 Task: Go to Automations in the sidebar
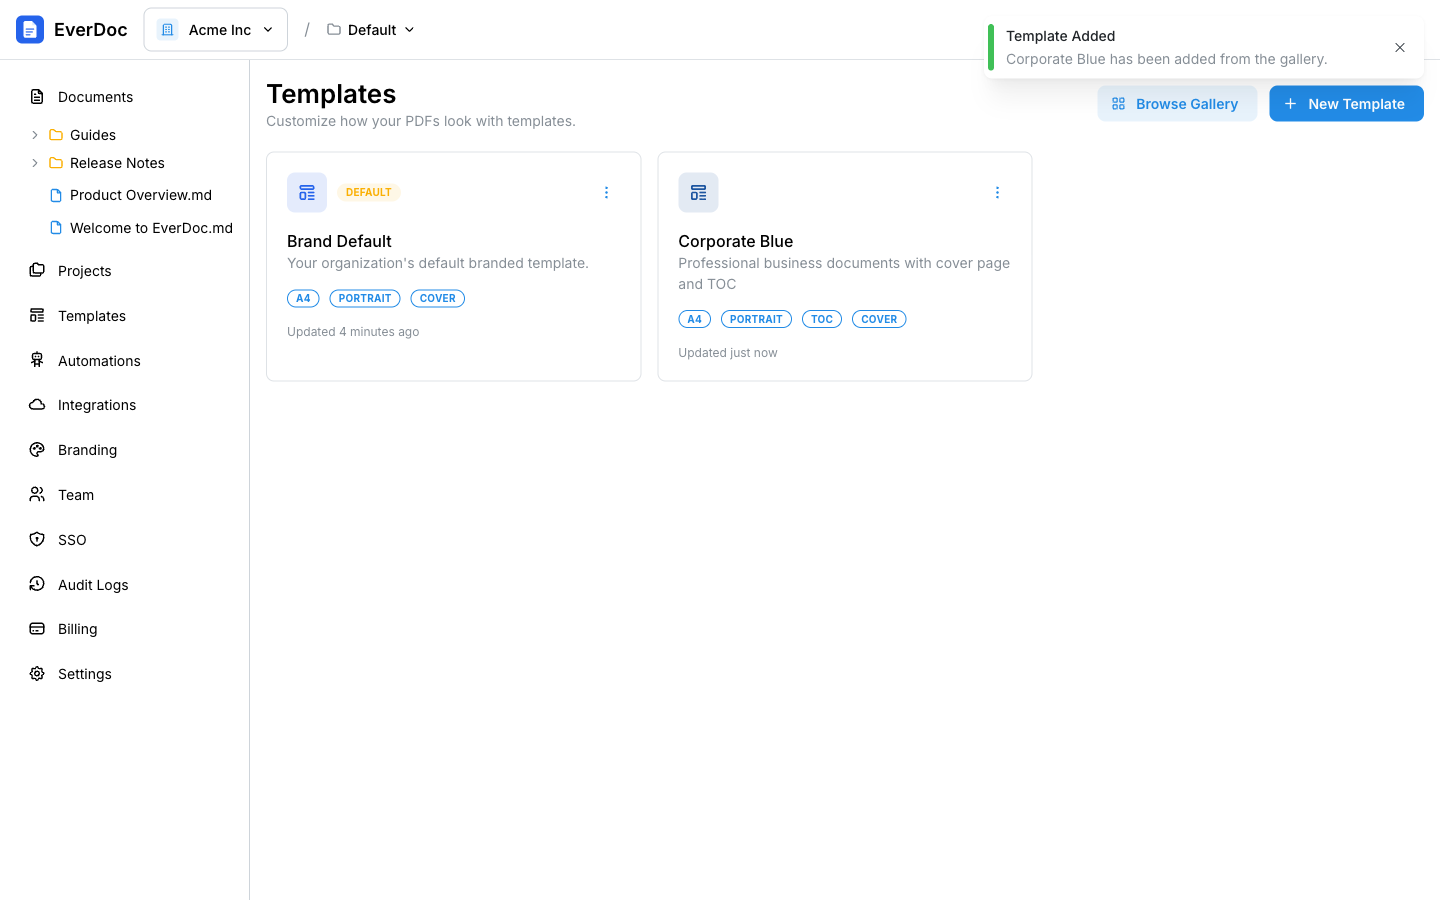pyautogui.click(x=99, y=361)
